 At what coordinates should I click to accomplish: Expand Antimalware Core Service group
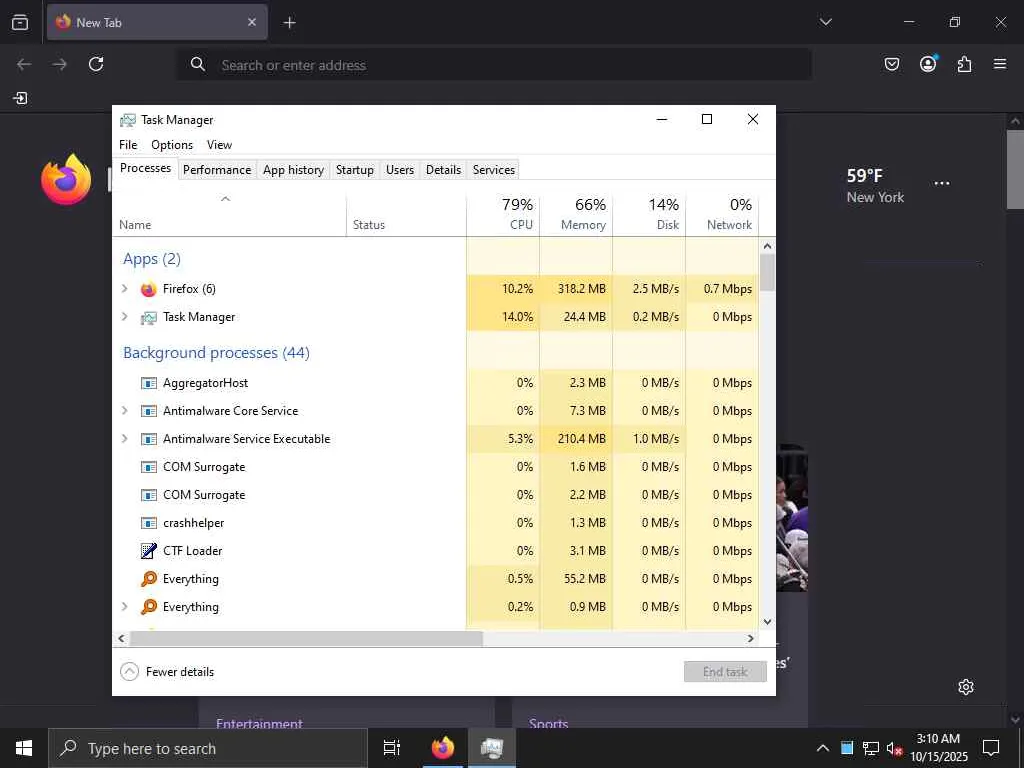pos(125,411)
